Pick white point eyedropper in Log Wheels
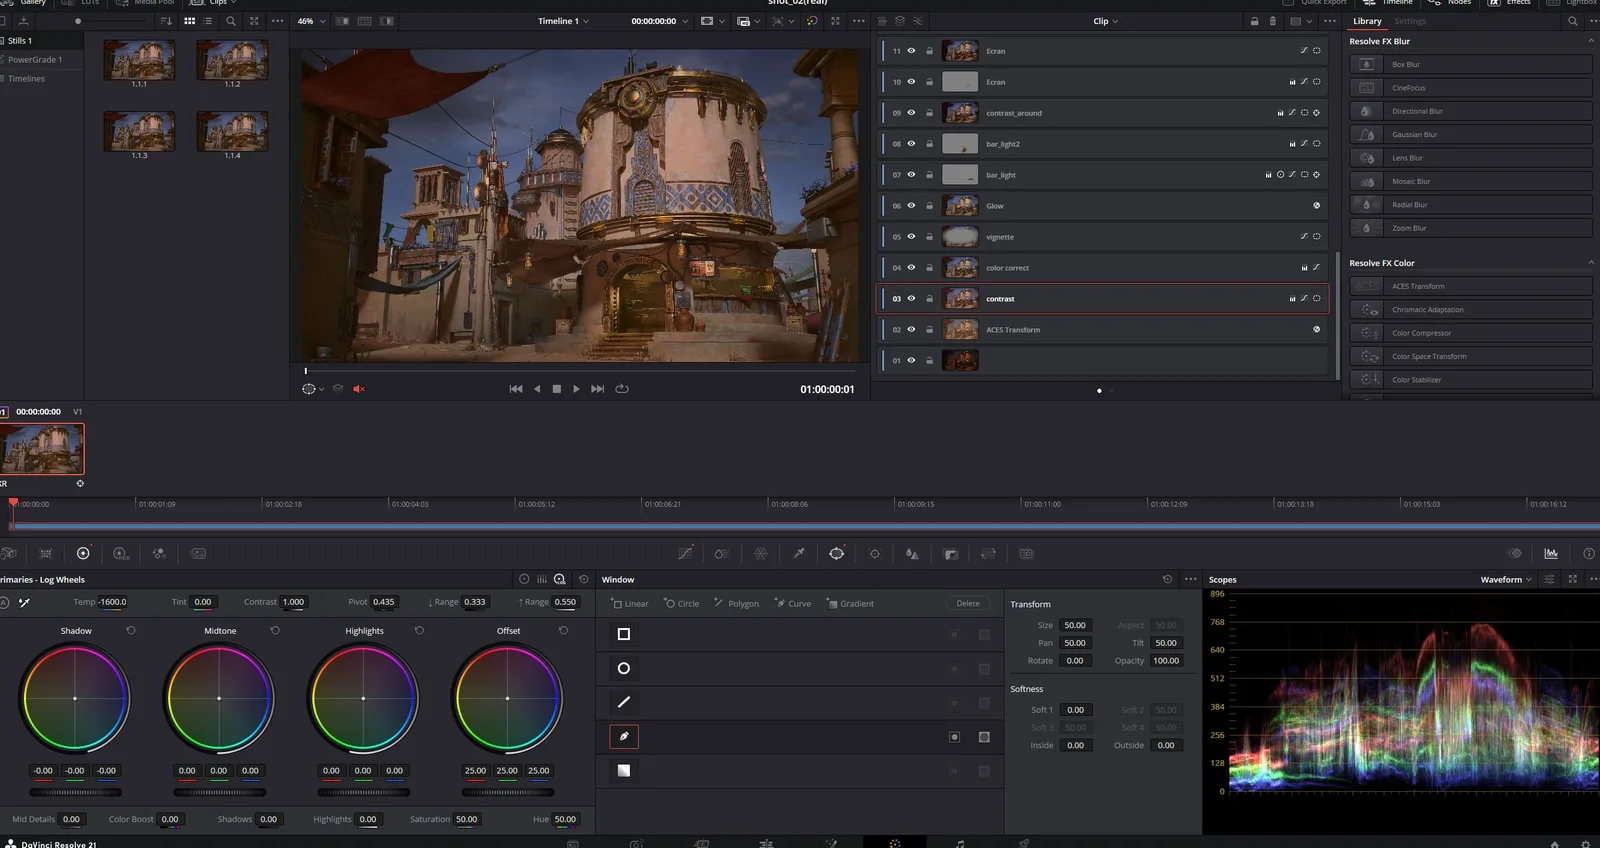1600x848 pixels. pyautogui.click(x=24, y=602)
